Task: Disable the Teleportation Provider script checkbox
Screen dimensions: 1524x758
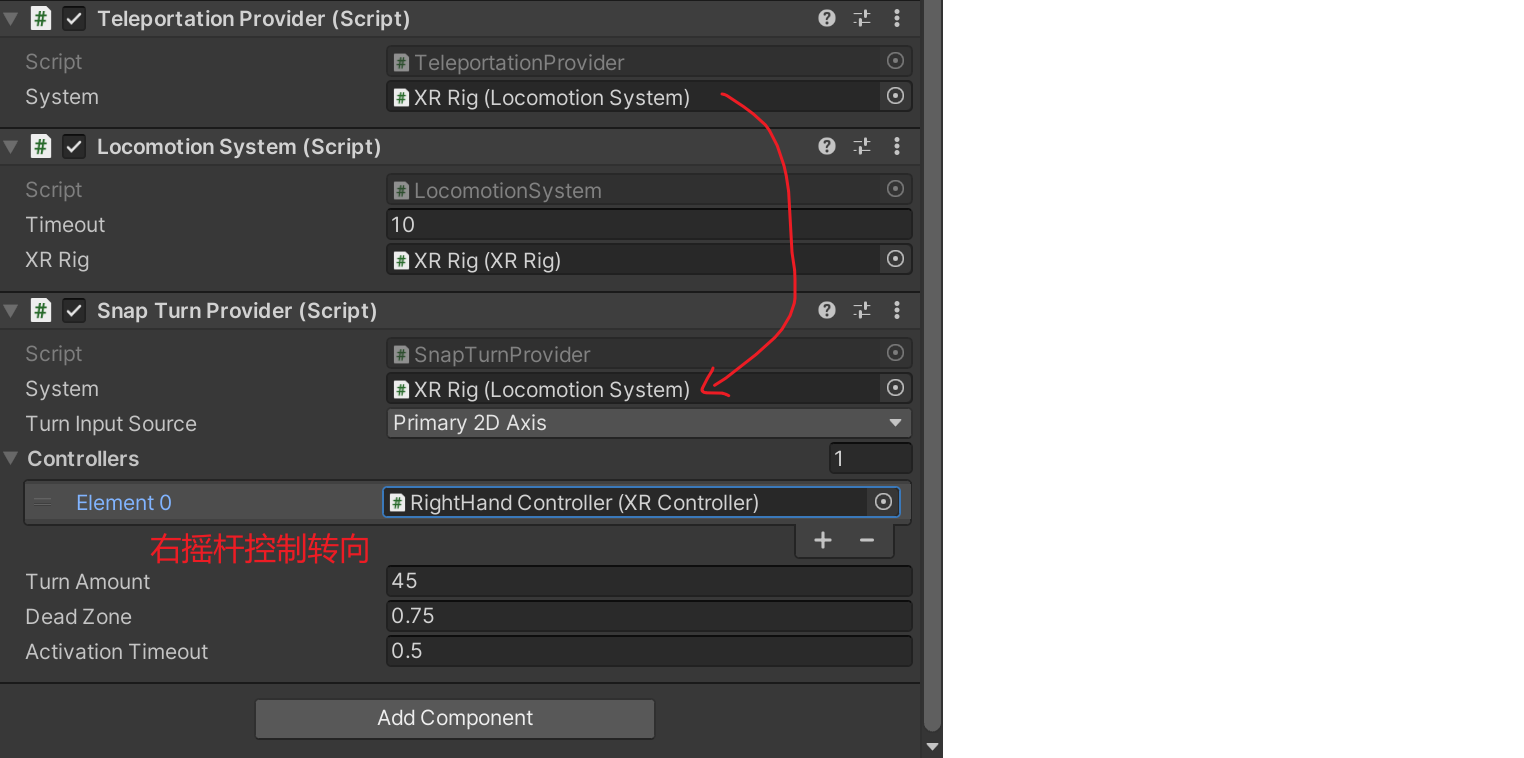Action: click(74, 19)
